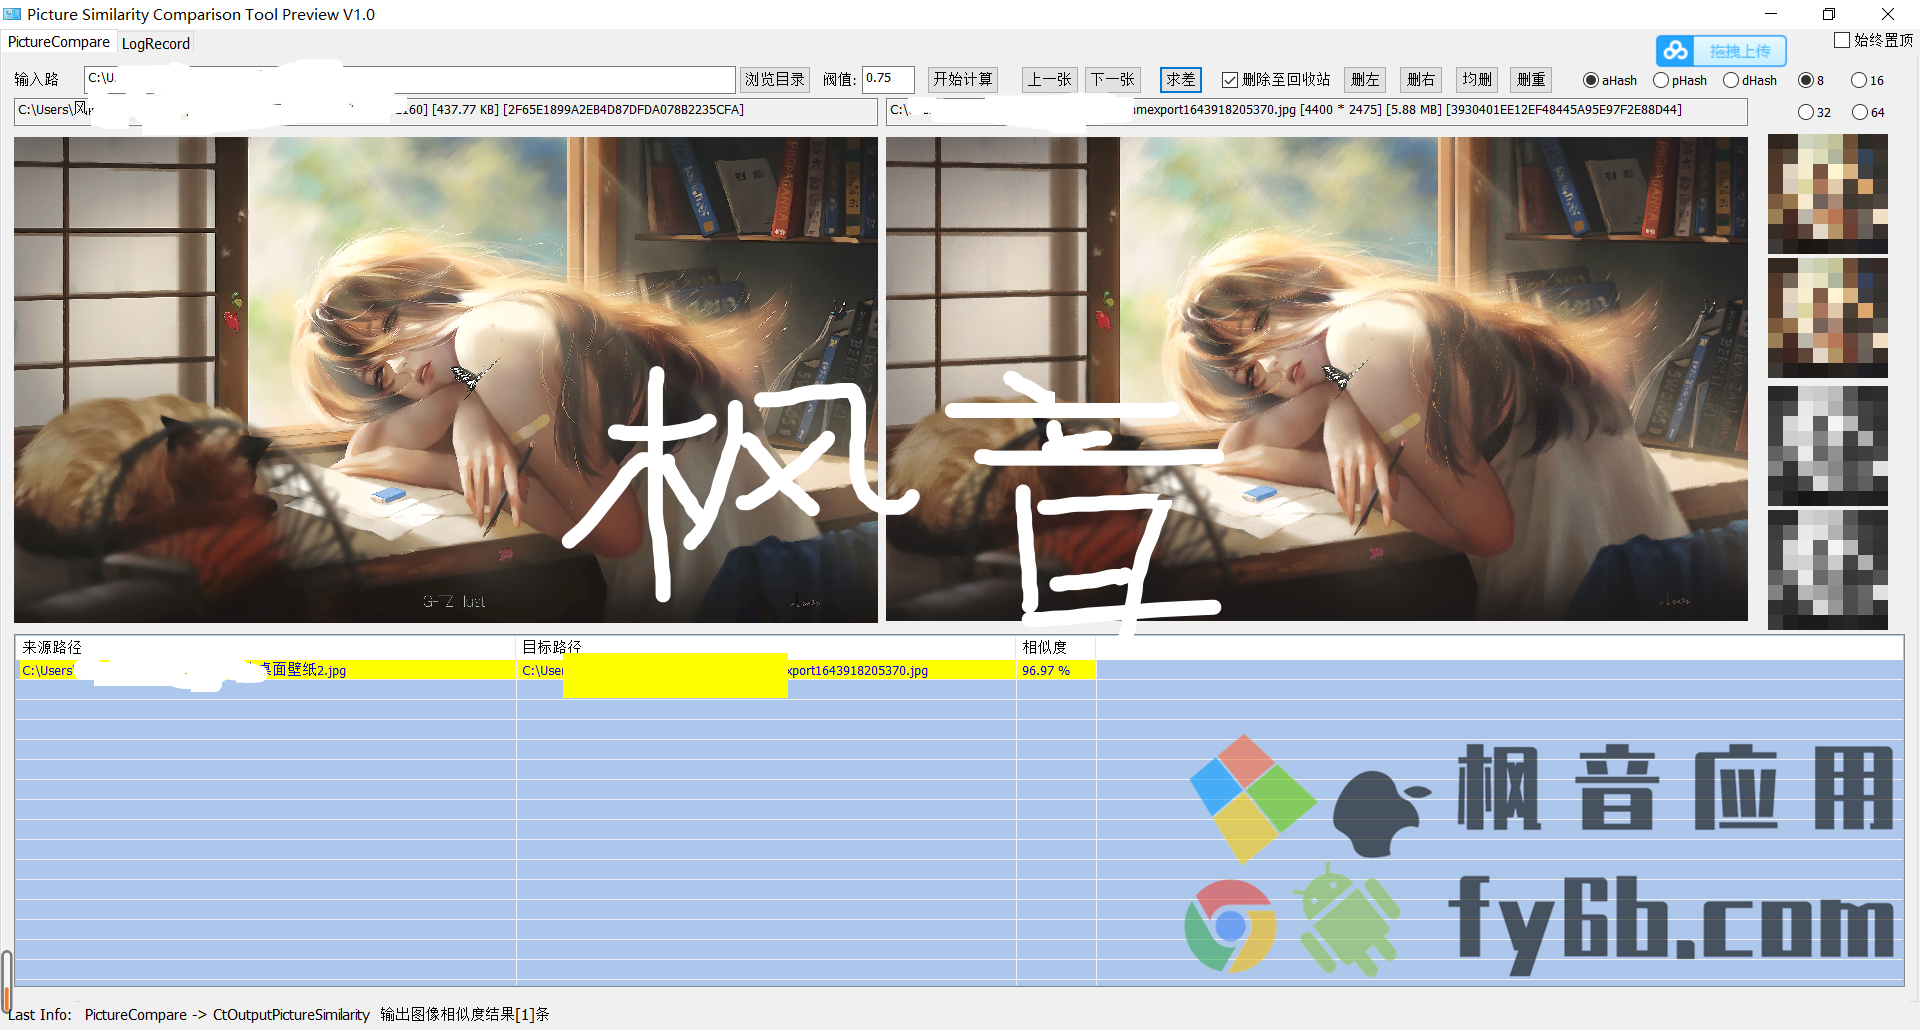The width and height of the screenshot is (1920, 1030).
Task: Click the left source image preview
Action: point(446,379)
